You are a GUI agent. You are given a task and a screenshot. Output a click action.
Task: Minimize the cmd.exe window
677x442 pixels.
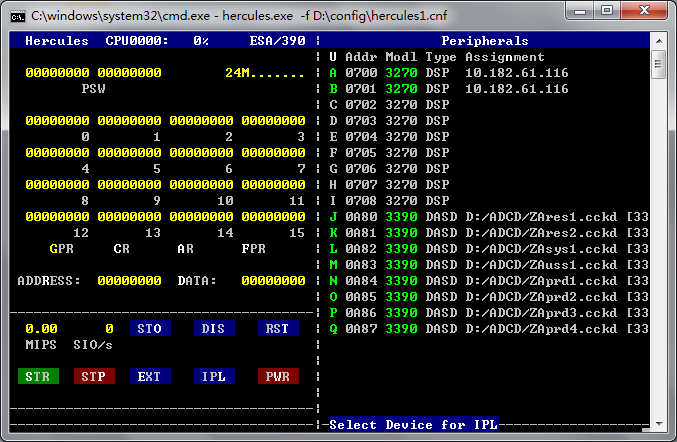pyautogui.click(x=581, y=10)
